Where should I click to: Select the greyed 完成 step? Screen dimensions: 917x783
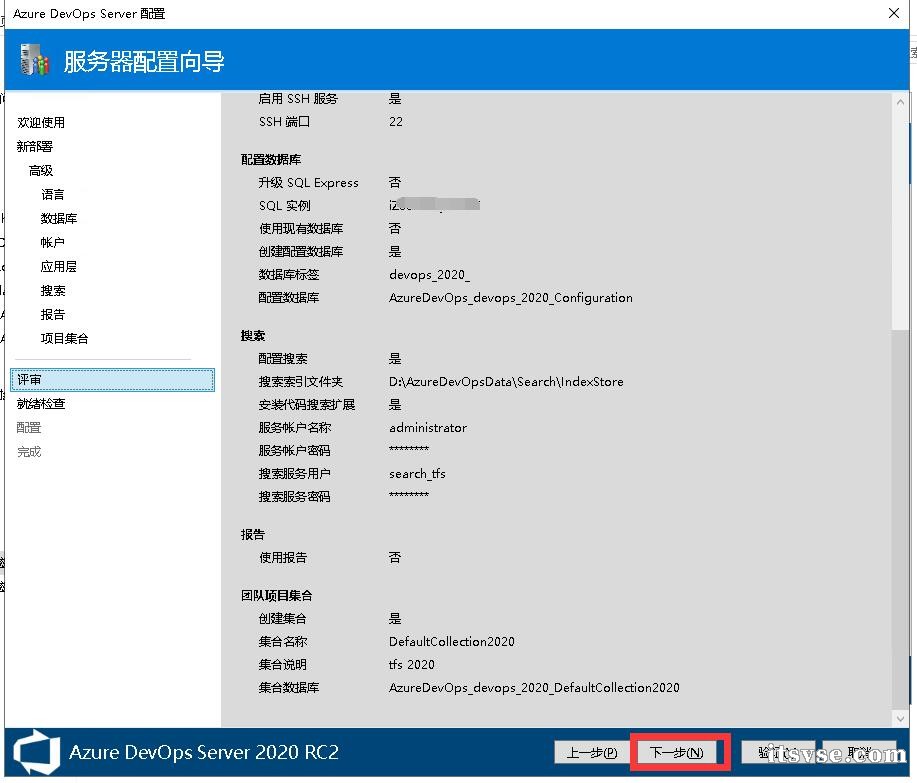pos(29,452)
